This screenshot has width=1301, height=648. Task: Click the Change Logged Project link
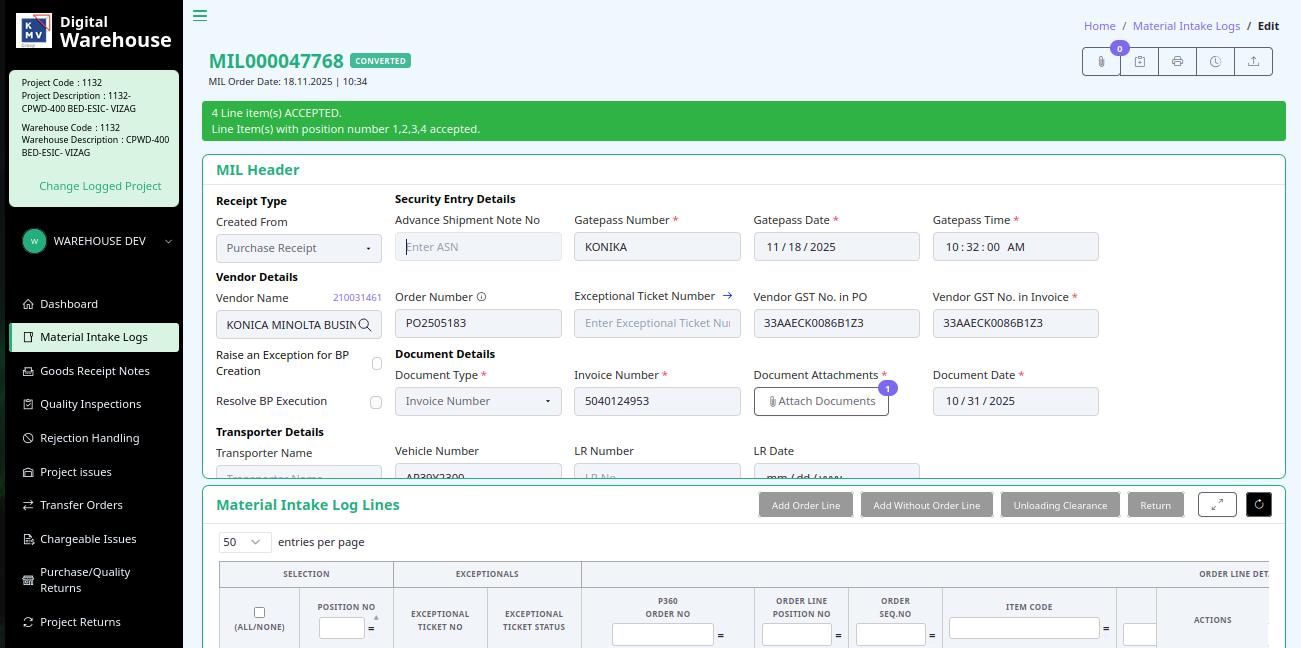[100, 186]
